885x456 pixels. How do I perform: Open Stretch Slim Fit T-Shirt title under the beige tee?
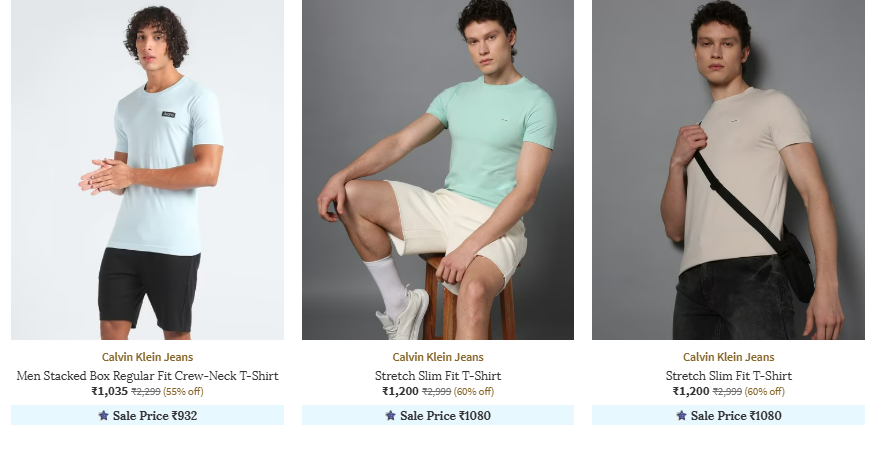tap(729, 376)
